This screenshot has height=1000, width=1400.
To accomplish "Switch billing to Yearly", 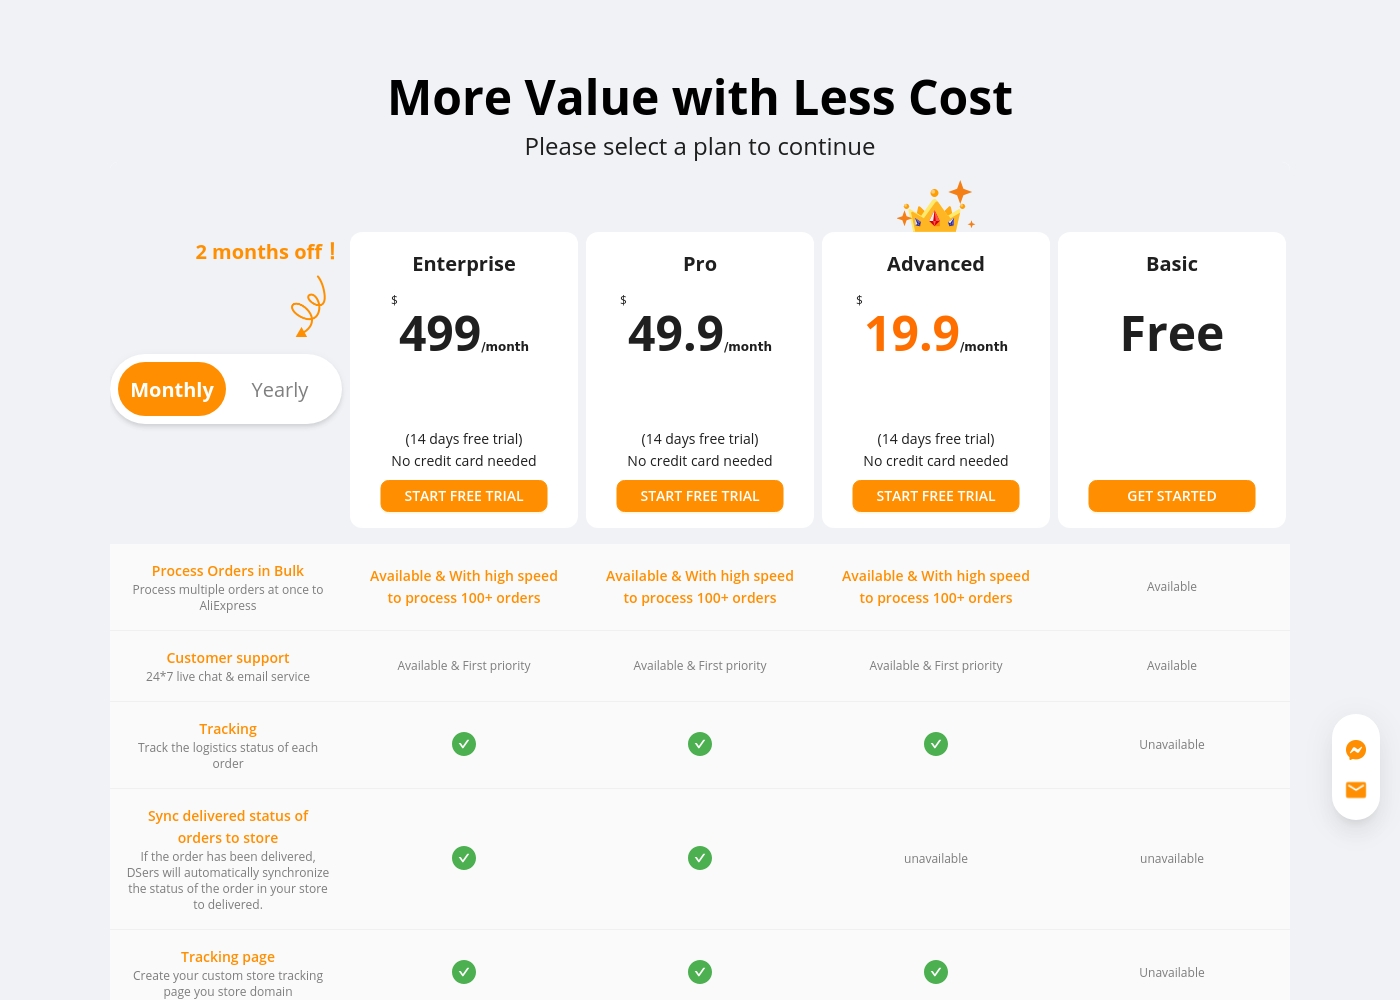I will (280, 390).
